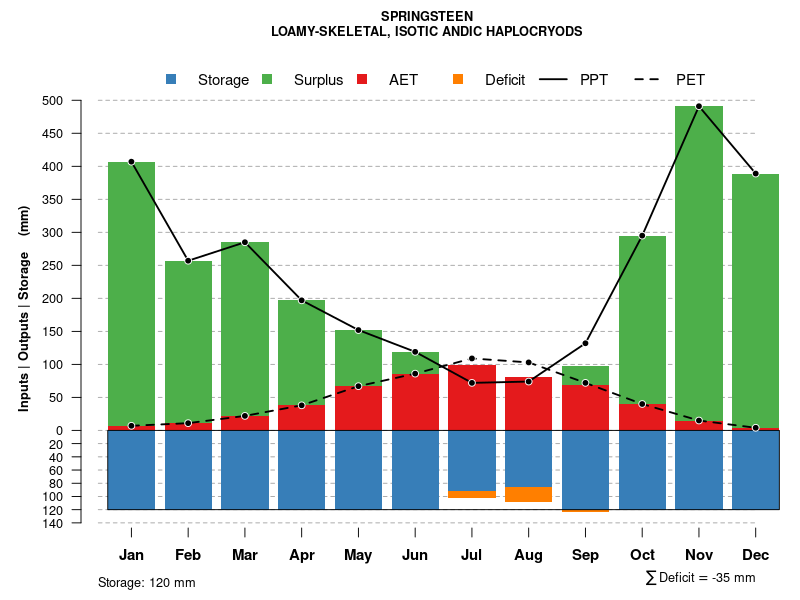
Task: Click the 'Storage: 120 mm' annotation
Action: pyautogui.click(x=146, y=582)
